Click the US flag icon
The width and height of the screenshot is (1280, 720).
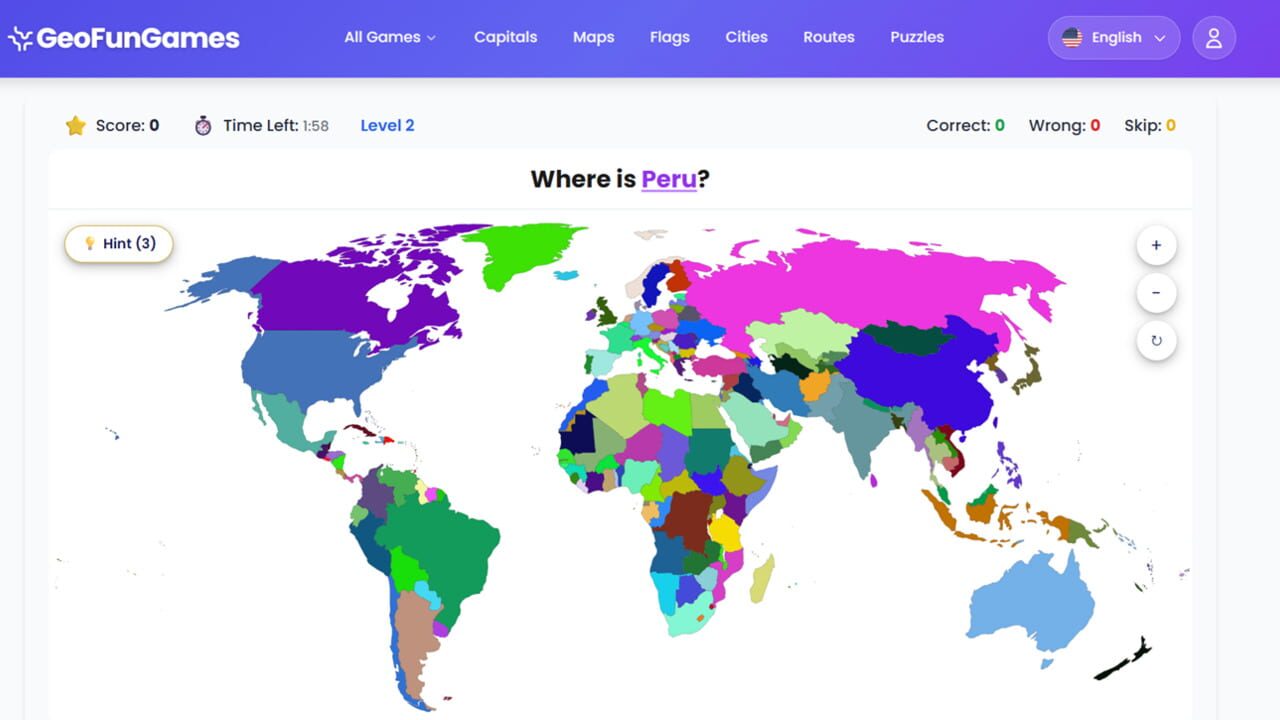(x=1072, y=38)
